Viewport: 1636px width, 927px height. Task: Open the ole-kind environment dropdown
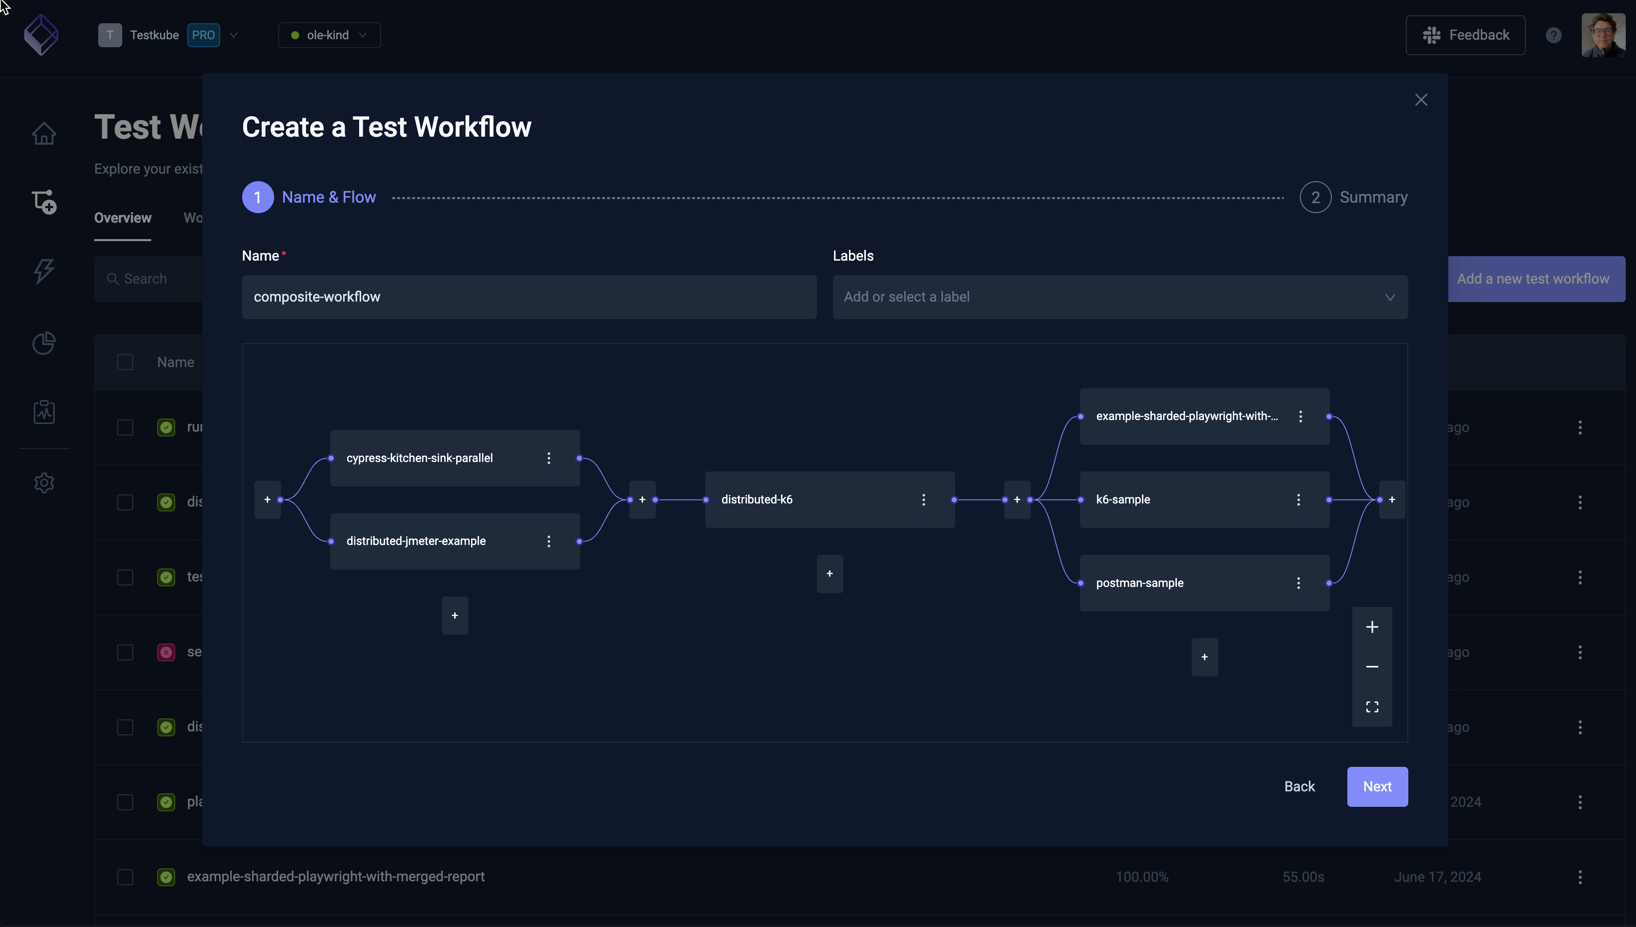tap(329, 34)
